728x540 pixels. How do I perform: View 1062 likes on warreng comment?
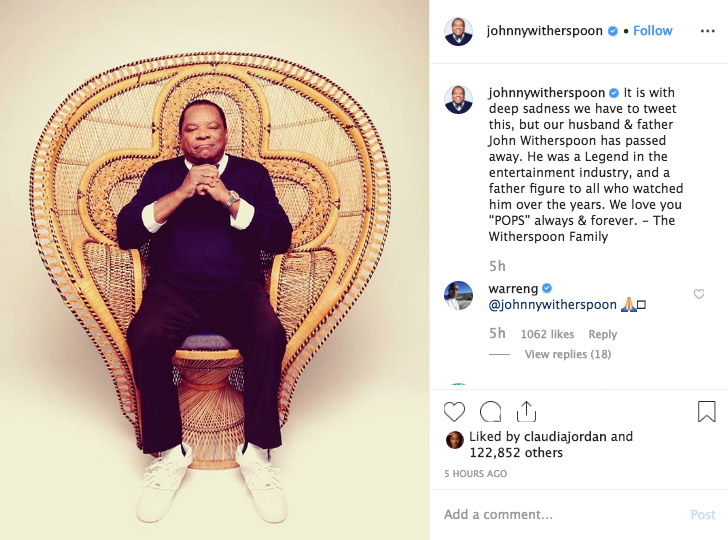pyautogui.click(x=547, y=334)
